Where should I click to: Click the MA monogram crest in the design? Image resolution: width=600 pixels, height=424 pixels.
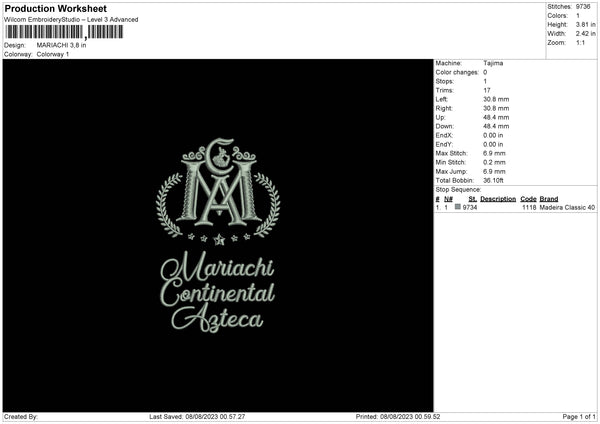coord(219,191)
